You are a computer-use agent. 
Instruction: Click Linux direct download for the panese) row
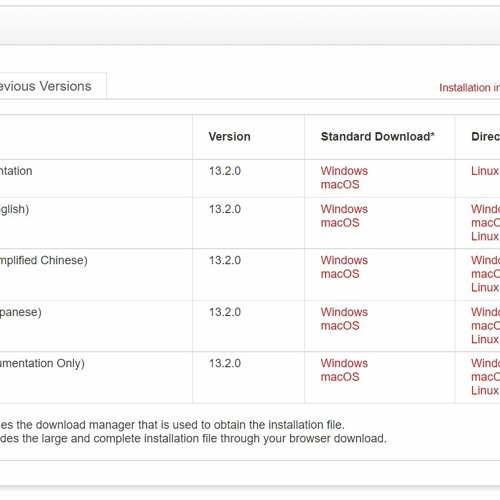pyautogui.click(x=485, y=339)
